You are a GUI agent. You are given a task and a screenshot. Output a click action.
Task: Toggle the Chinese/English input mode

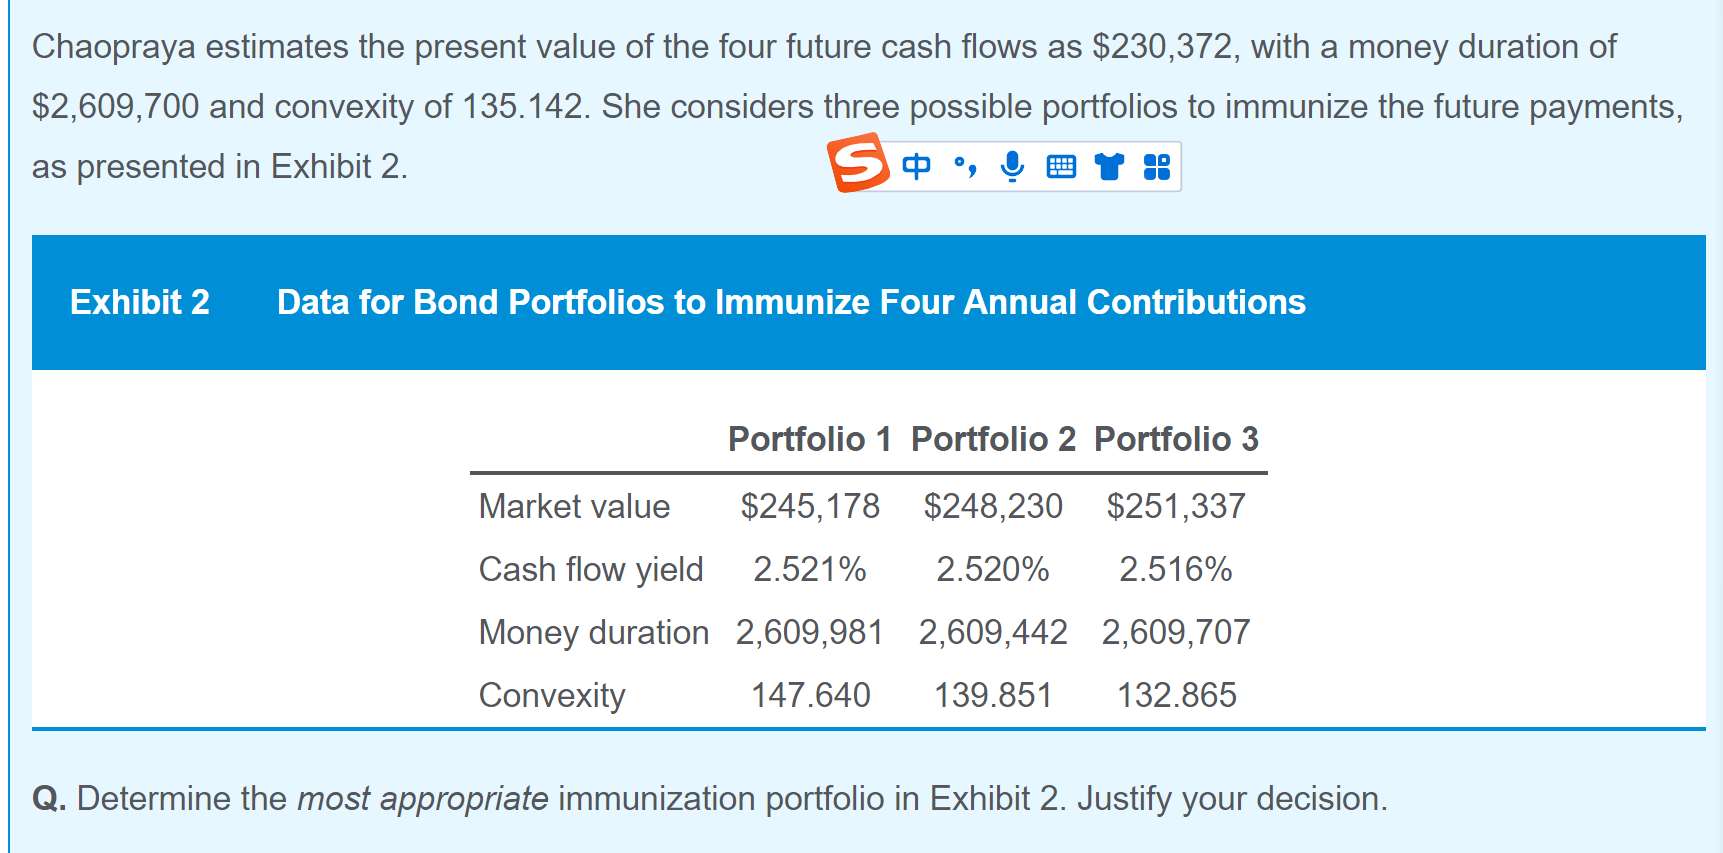click(916, 166)
